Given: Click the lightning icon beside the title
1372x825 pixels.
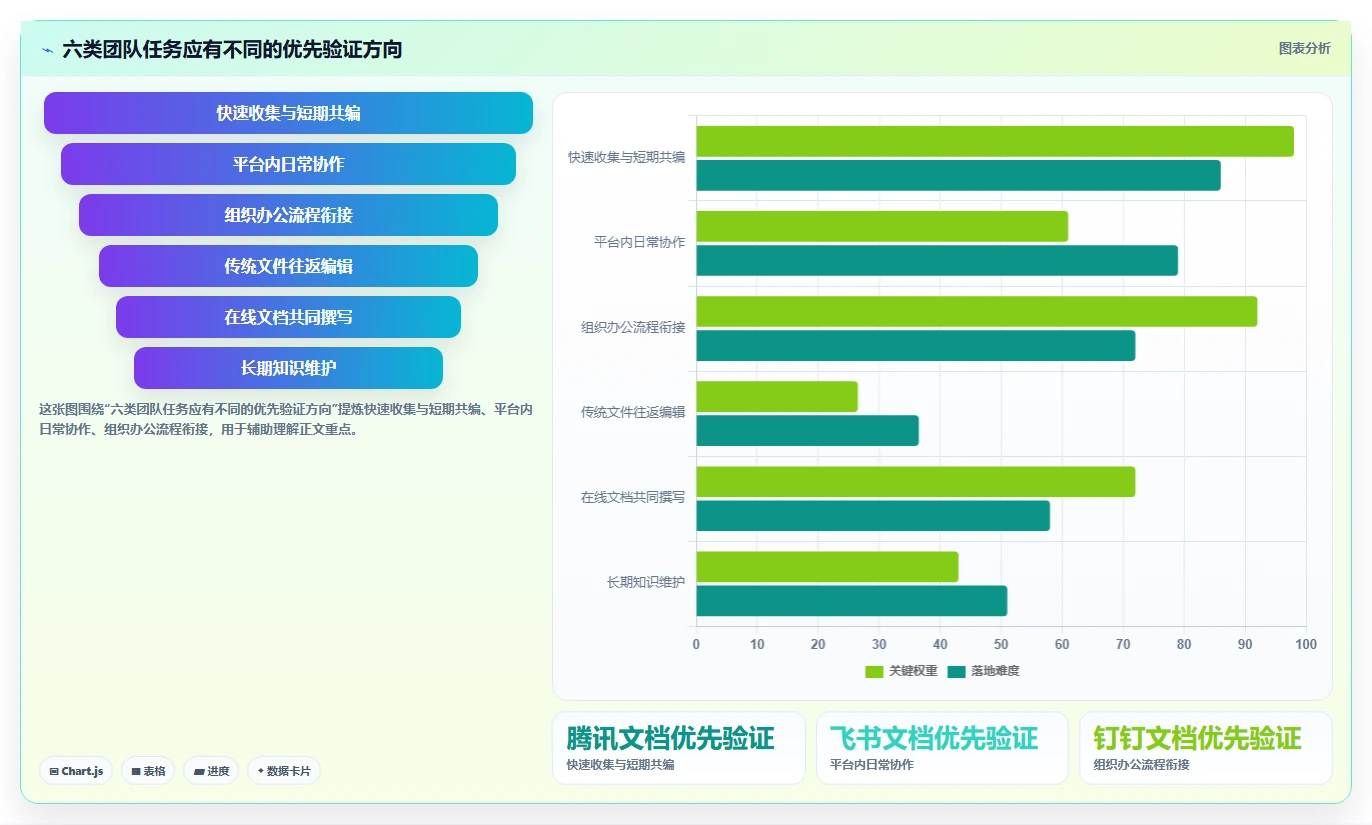Looking at the screenshot, I should (48, 49).
